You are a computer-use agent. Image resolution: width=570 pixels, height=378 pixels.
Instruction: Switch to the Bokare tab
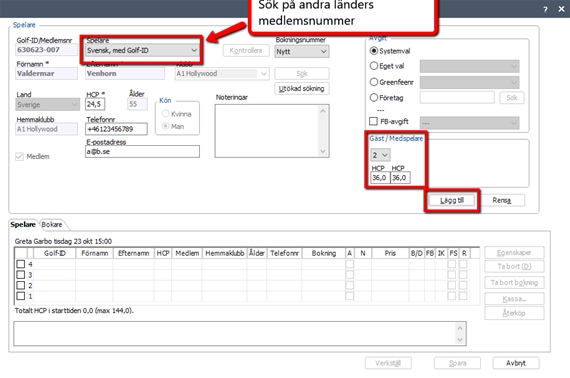click(52, 225)
